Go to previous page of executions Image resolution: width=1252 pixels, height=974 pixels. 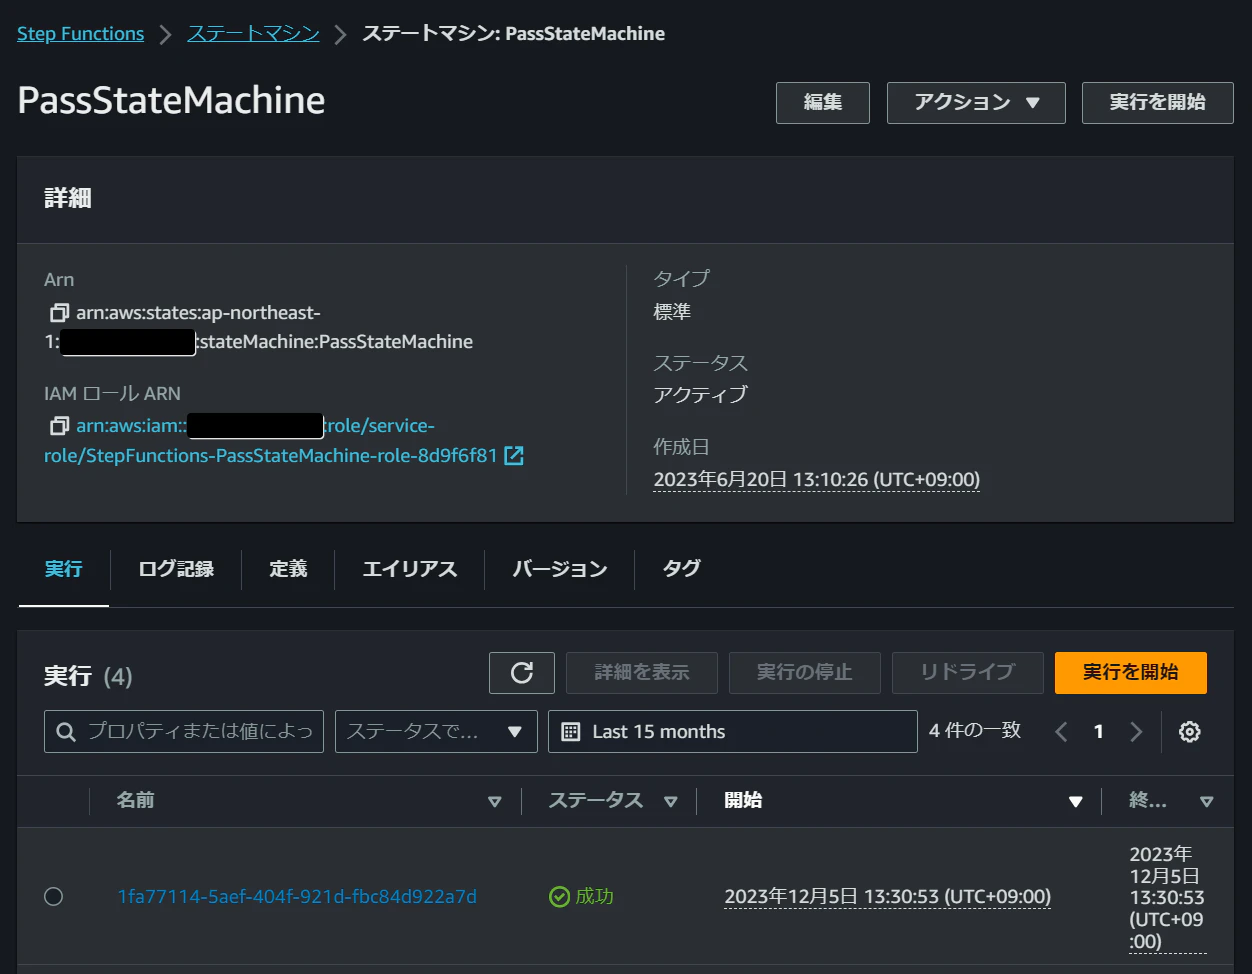point(1061,732)
